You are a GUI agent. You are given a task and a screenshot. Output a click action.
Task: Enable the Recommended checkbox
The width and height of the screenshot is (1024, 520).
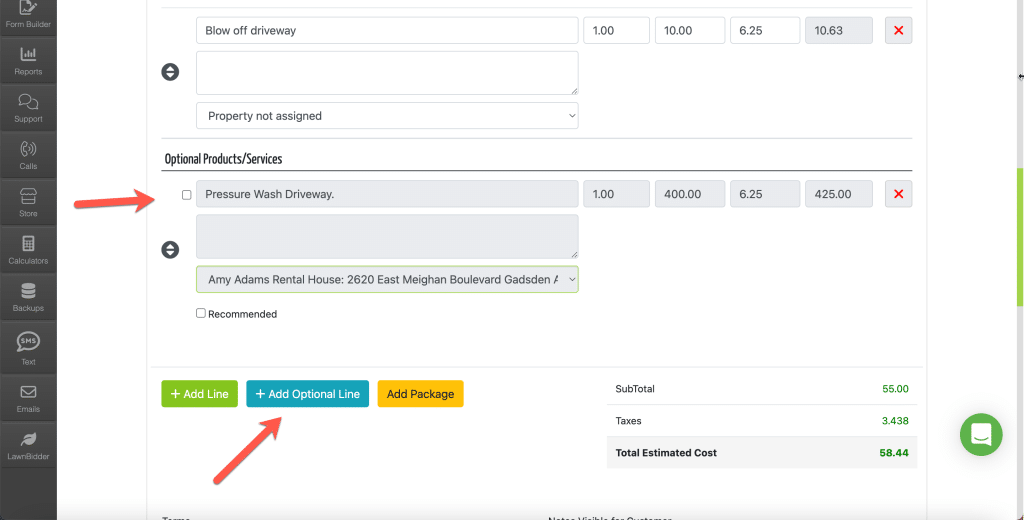pyautogui.click(x=201, y=313)
